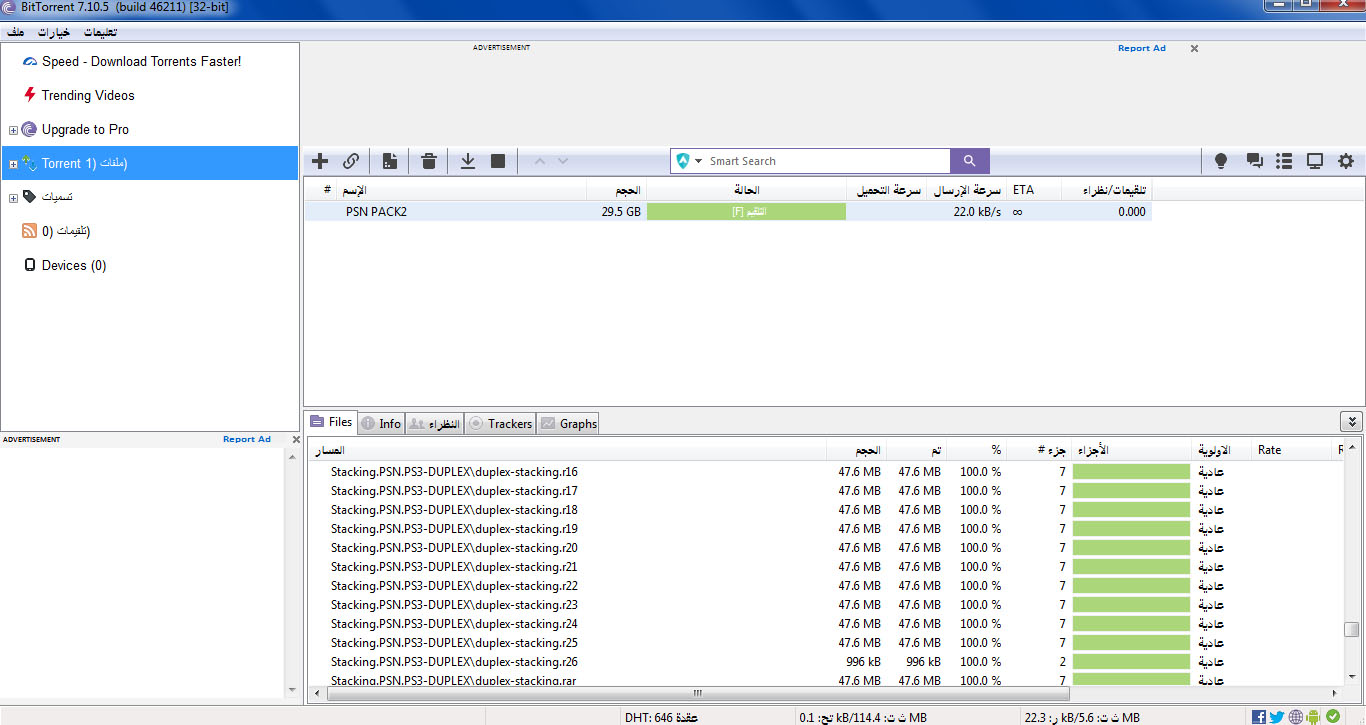Viewport: 1366px width, 725px height.
Task: Open the search provider dropdown arrow
Action: coord(699,161)
